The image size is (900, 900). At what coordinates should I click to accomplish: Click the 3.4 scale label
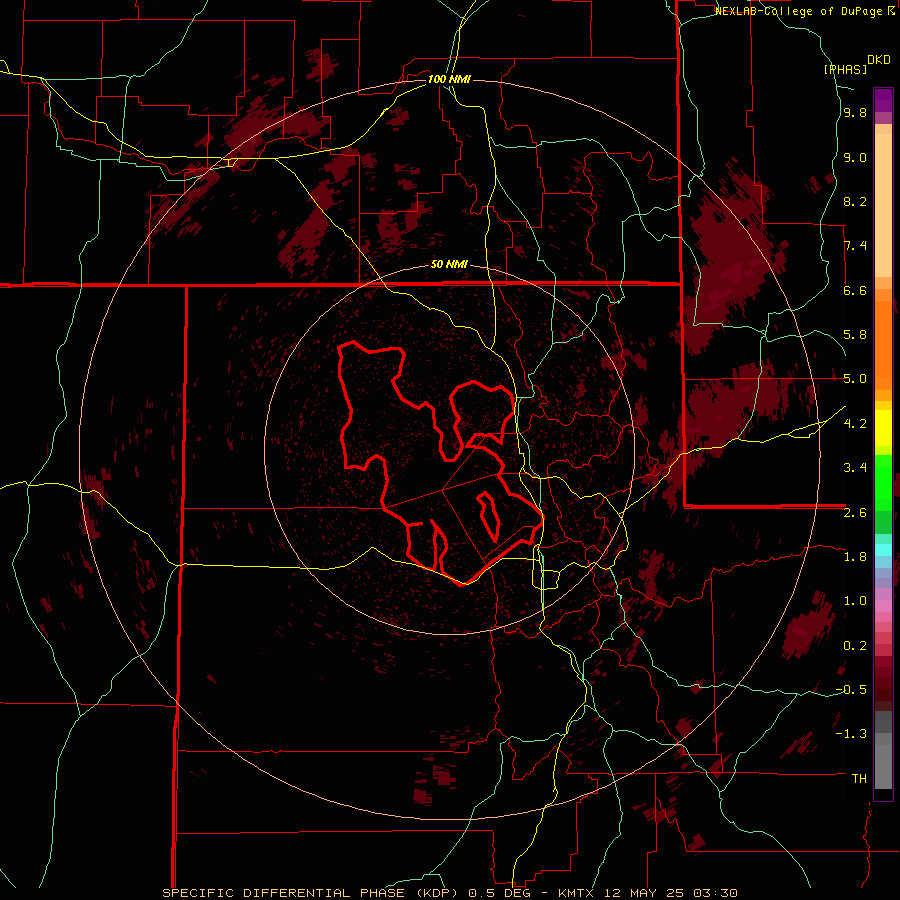point(855,468)
